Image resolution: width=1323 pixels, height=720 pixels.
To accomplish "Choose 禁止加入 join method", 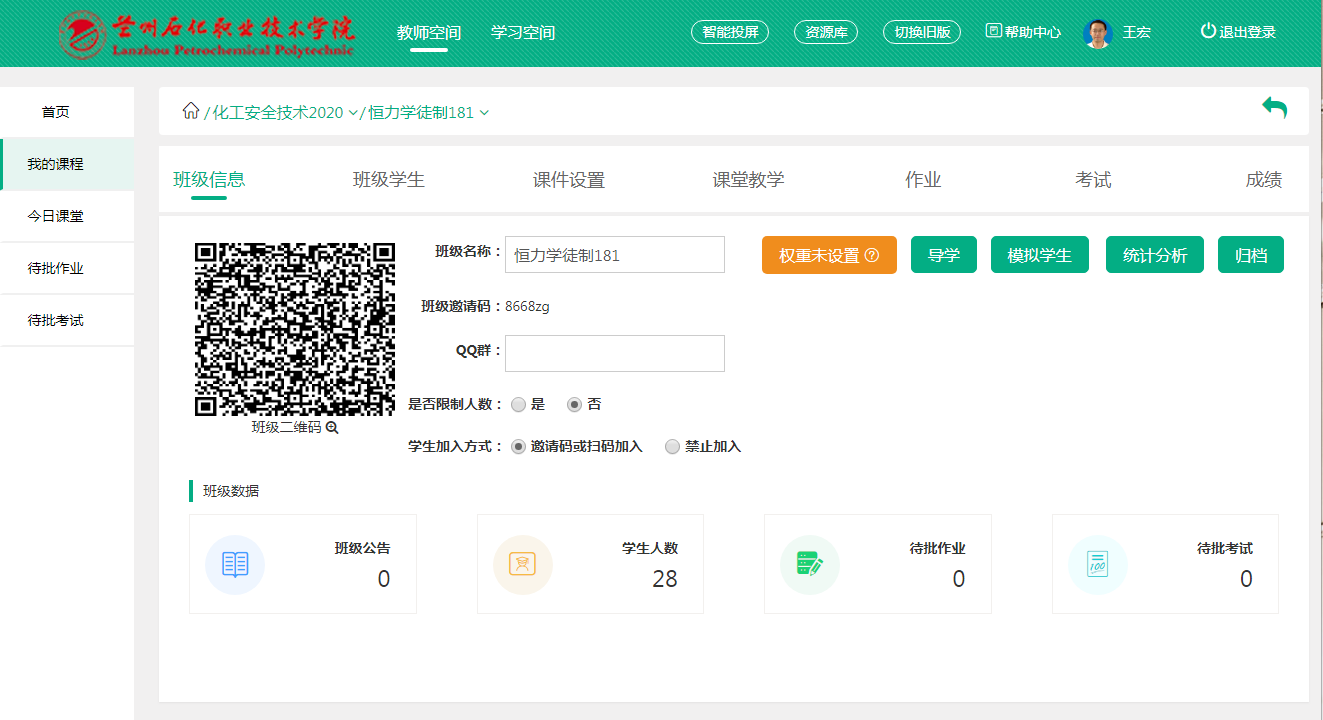I will click(x=672, y=447).
